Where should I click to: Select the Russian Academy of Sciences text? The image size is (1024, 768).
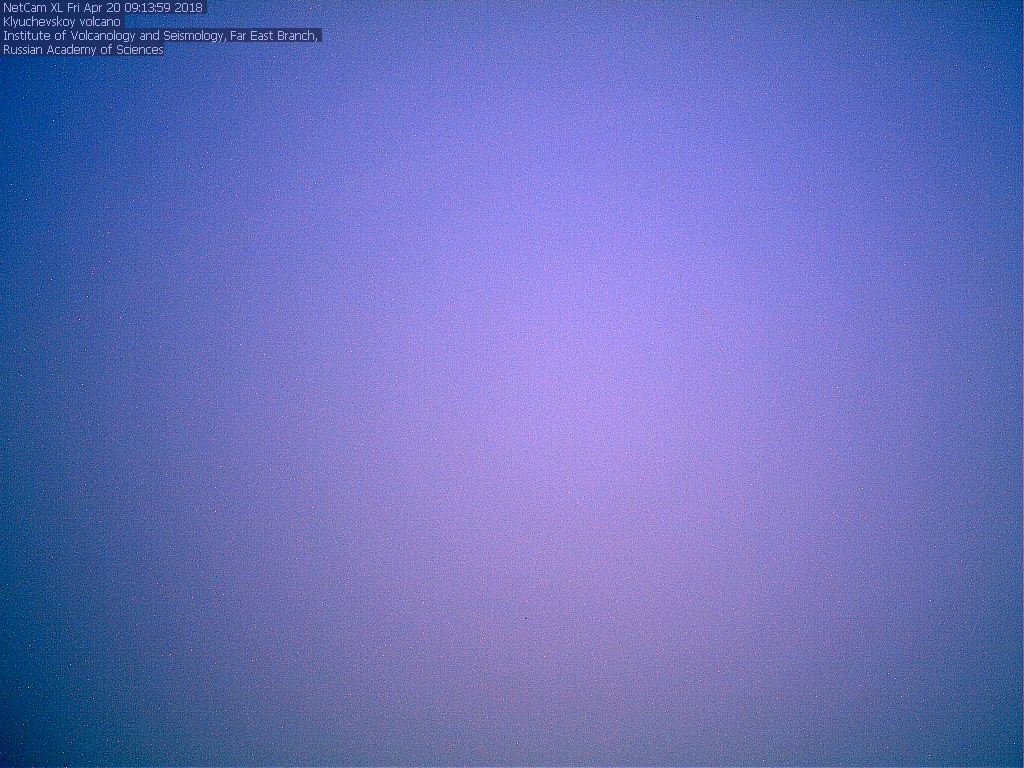pos(83,50)
